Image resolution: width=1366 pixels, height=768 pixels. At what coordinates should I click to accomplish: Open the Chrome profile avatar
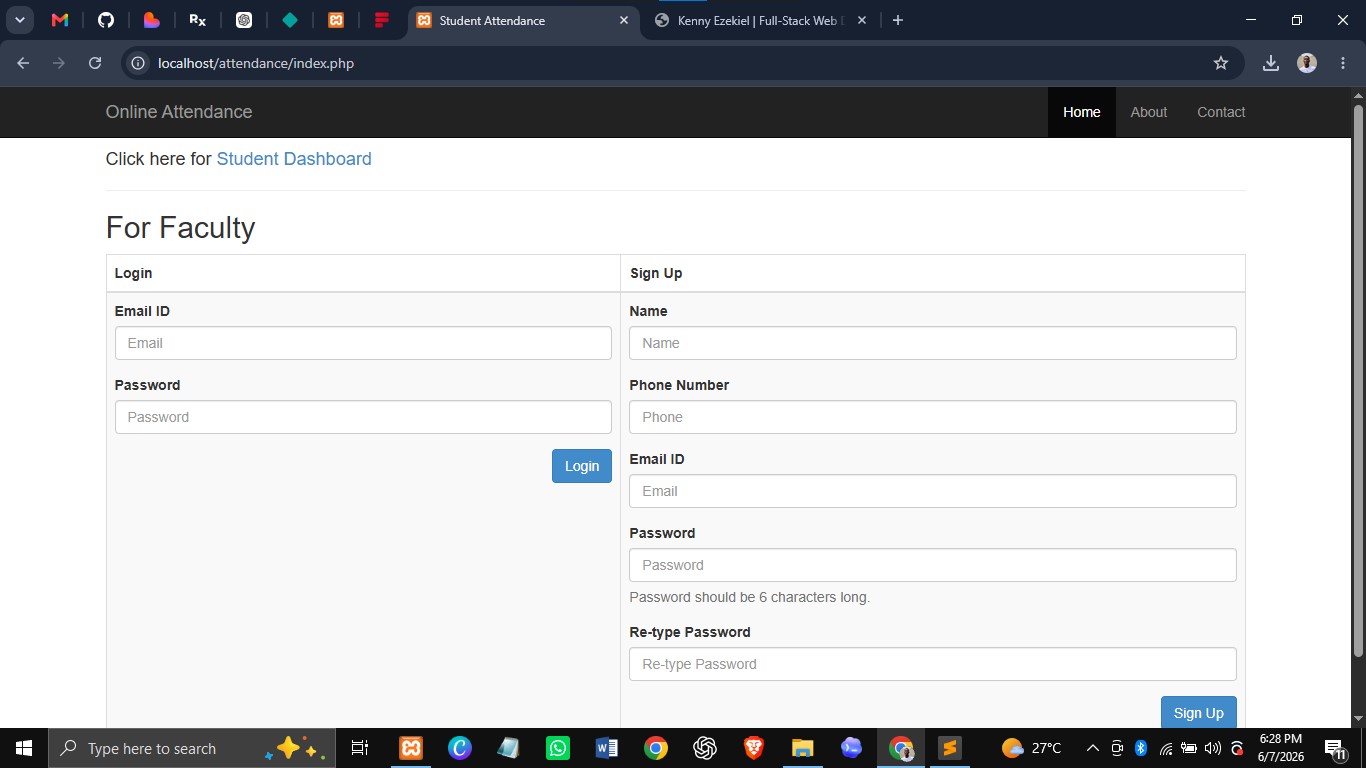[1307, 63]
